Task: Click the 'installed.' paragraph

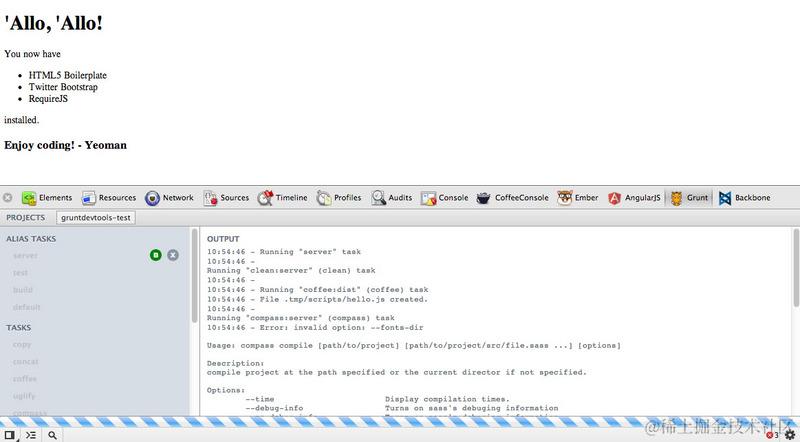Action: pyautogui.click(x=21, y=120)
